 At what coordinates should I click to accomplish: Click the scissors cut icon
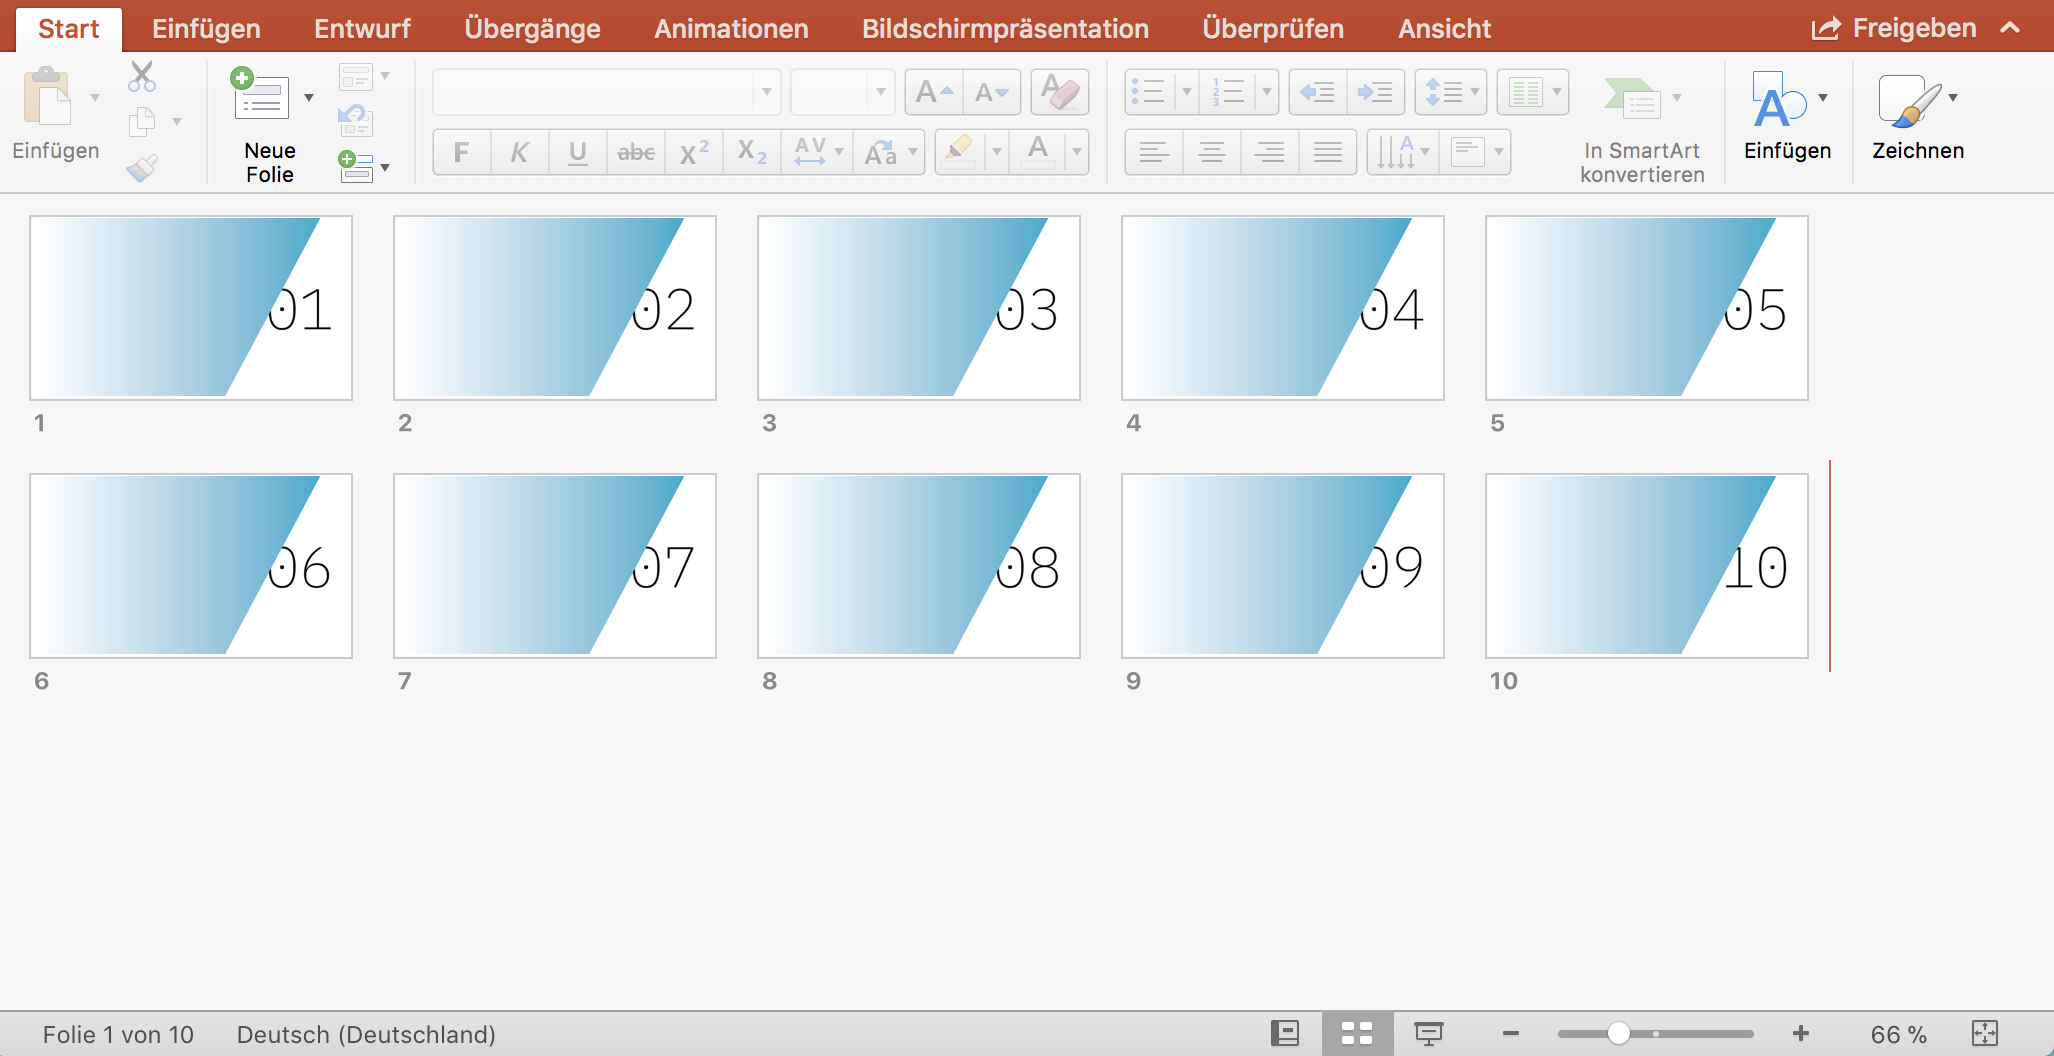coord(142,77)
